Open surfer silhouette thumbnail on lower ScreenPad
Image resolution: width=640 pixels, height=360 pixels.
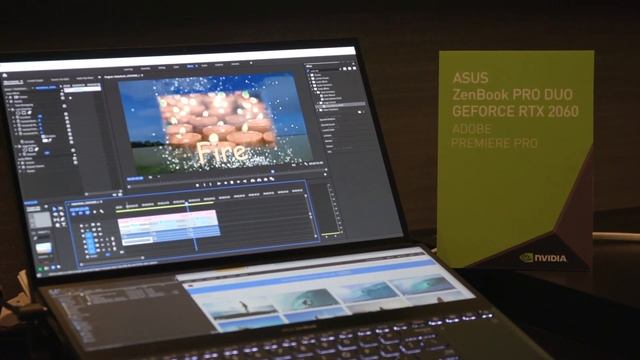tap(245, 306)
